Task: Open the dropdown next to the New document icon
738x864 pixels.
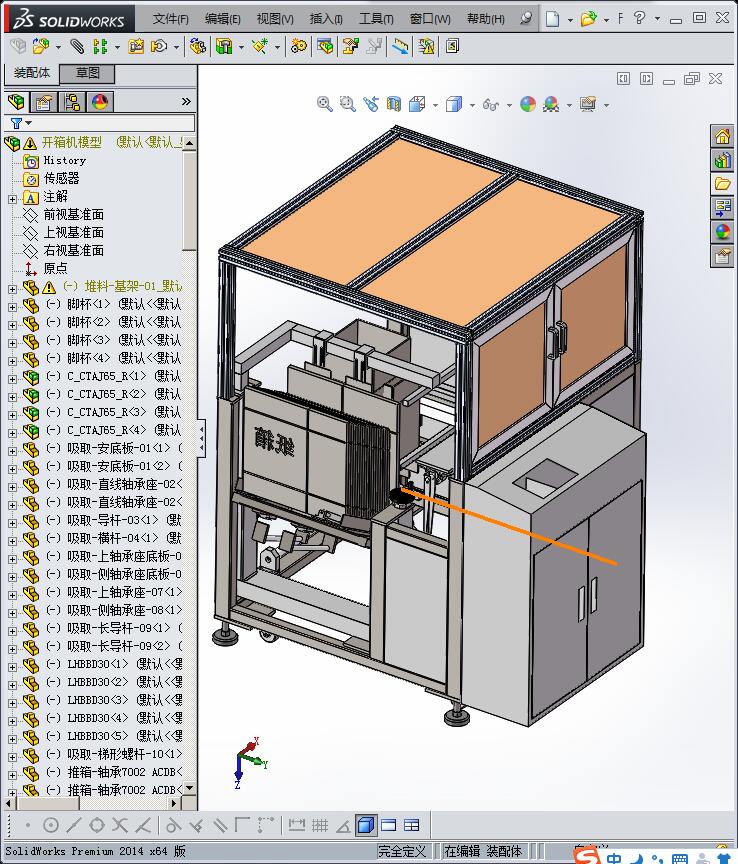Action: (570, 19)
